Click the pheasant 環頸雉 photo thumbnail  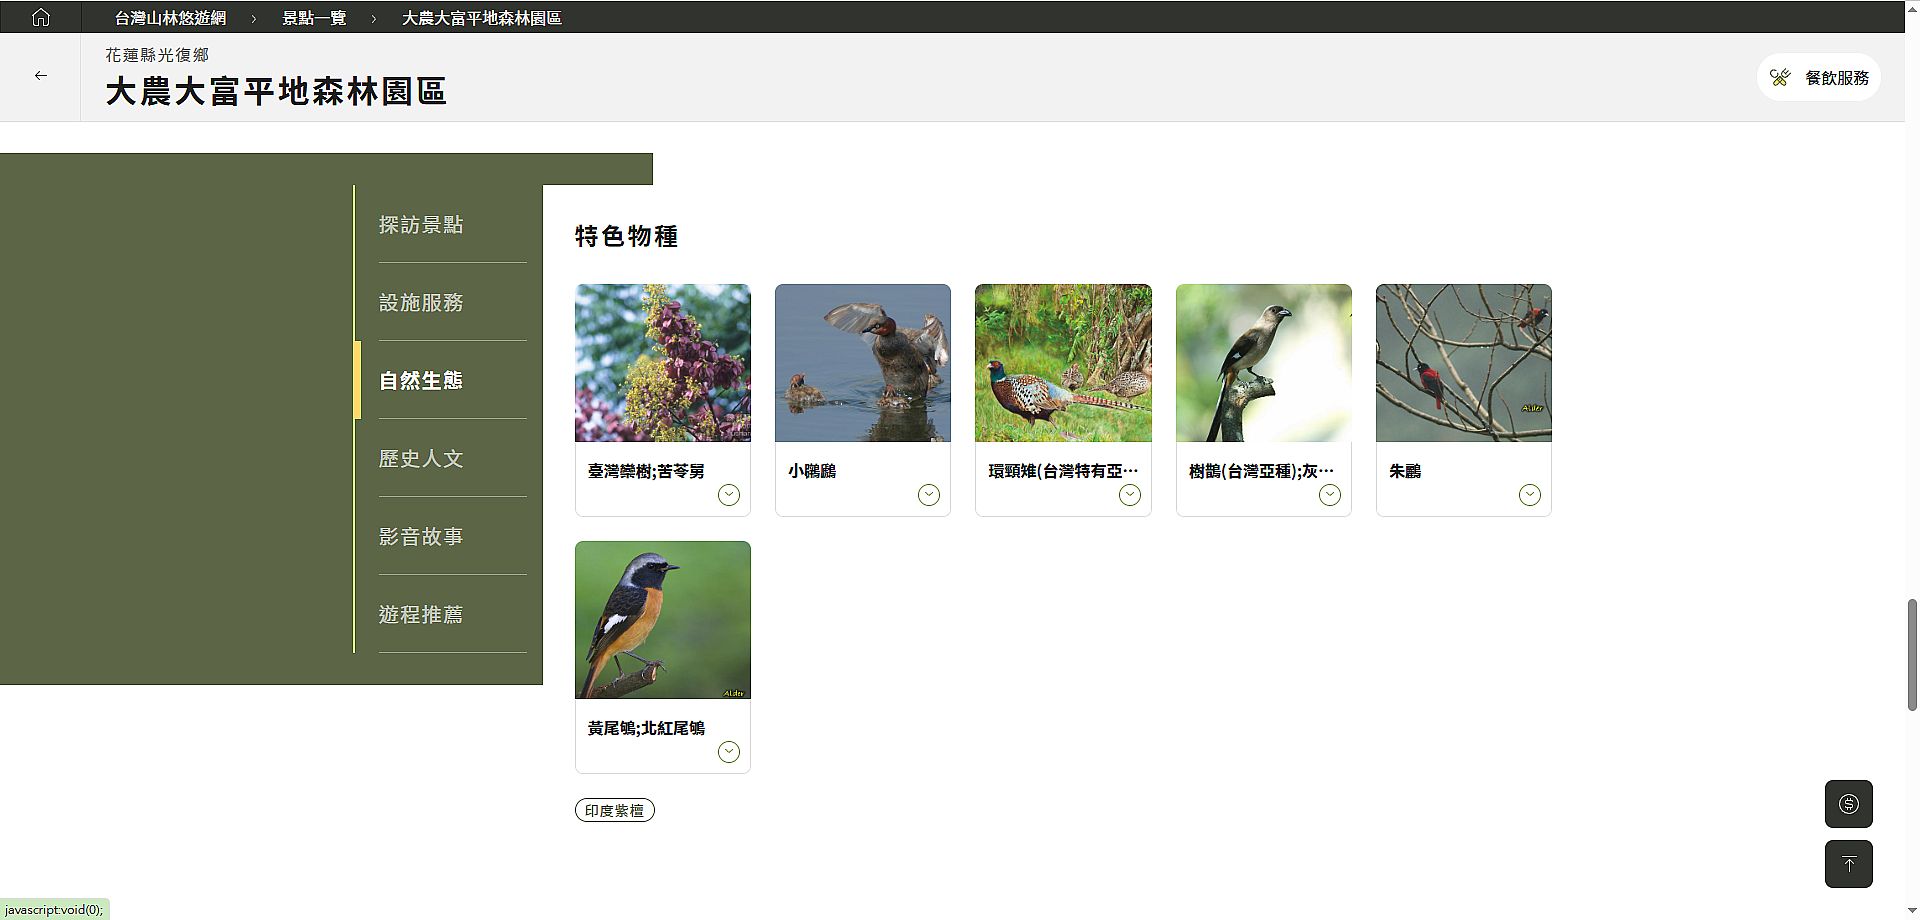click(x=1063, y=363)
